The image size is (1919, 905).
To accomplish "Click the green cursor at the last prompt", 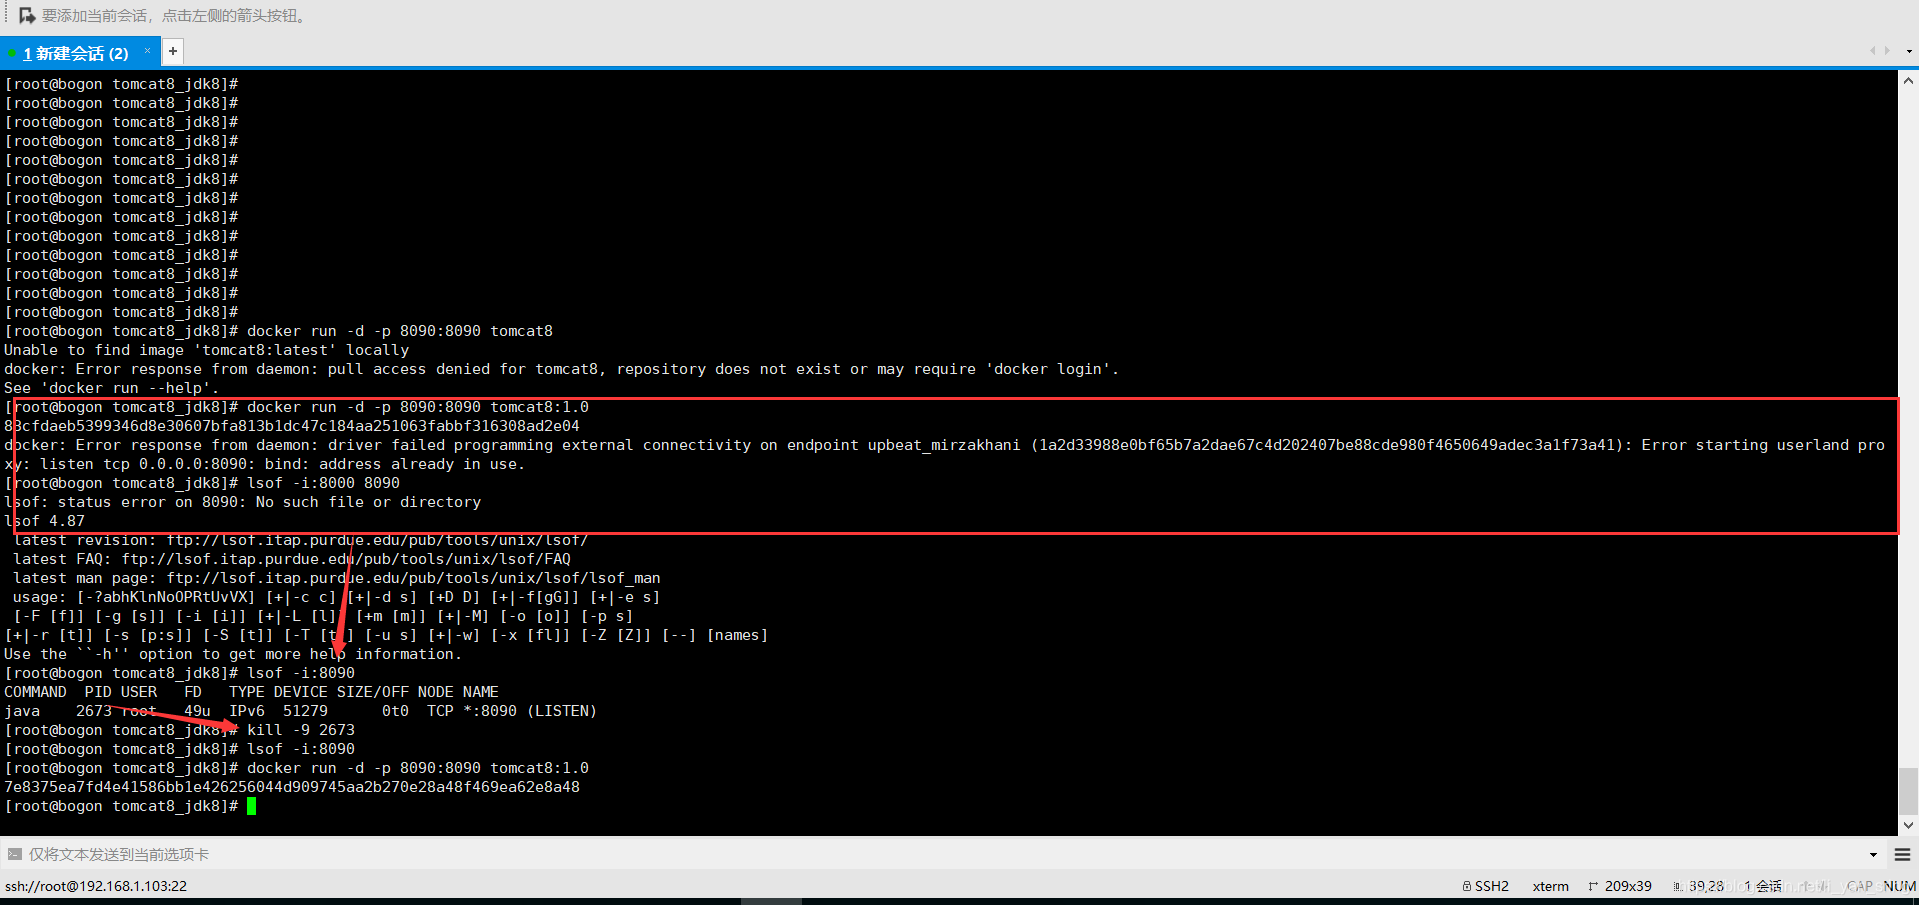I will pos(252,806).
